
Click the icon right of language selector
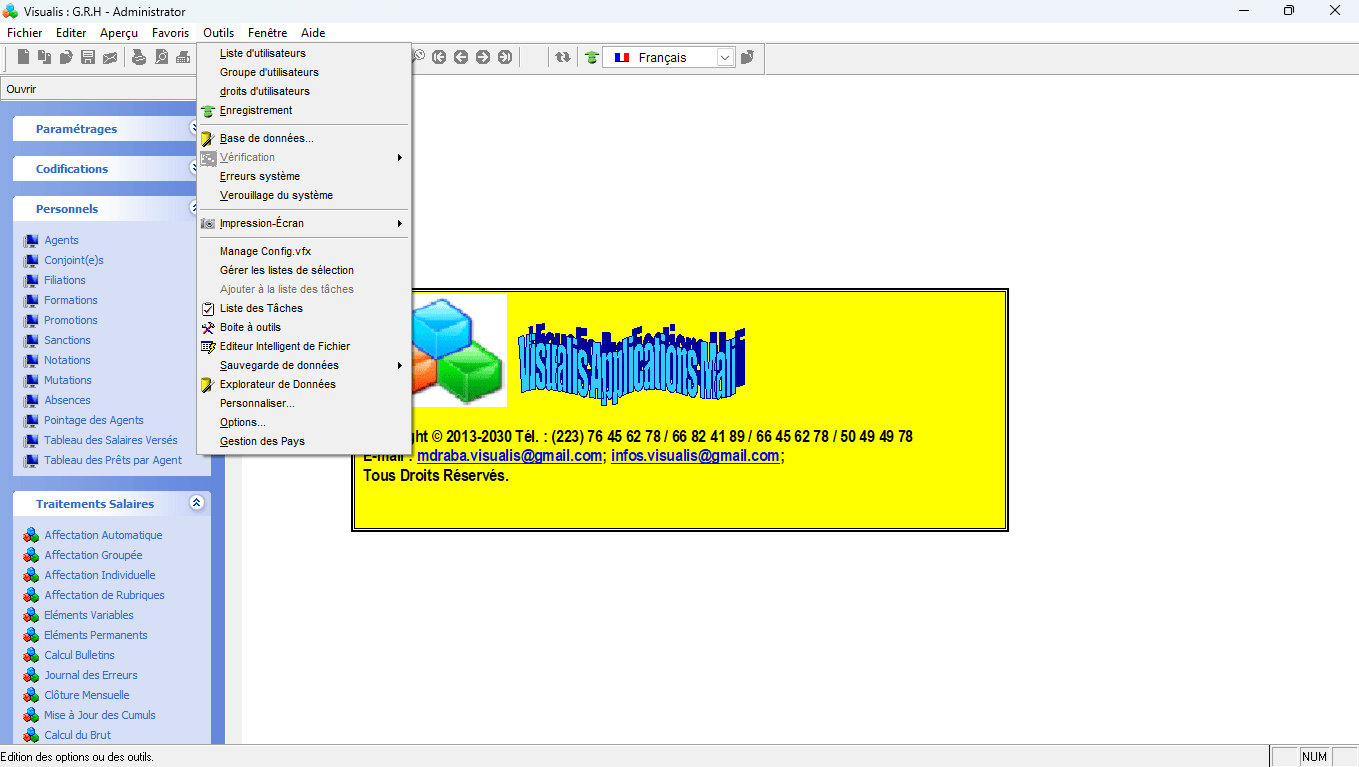click(x=747, y=57)
